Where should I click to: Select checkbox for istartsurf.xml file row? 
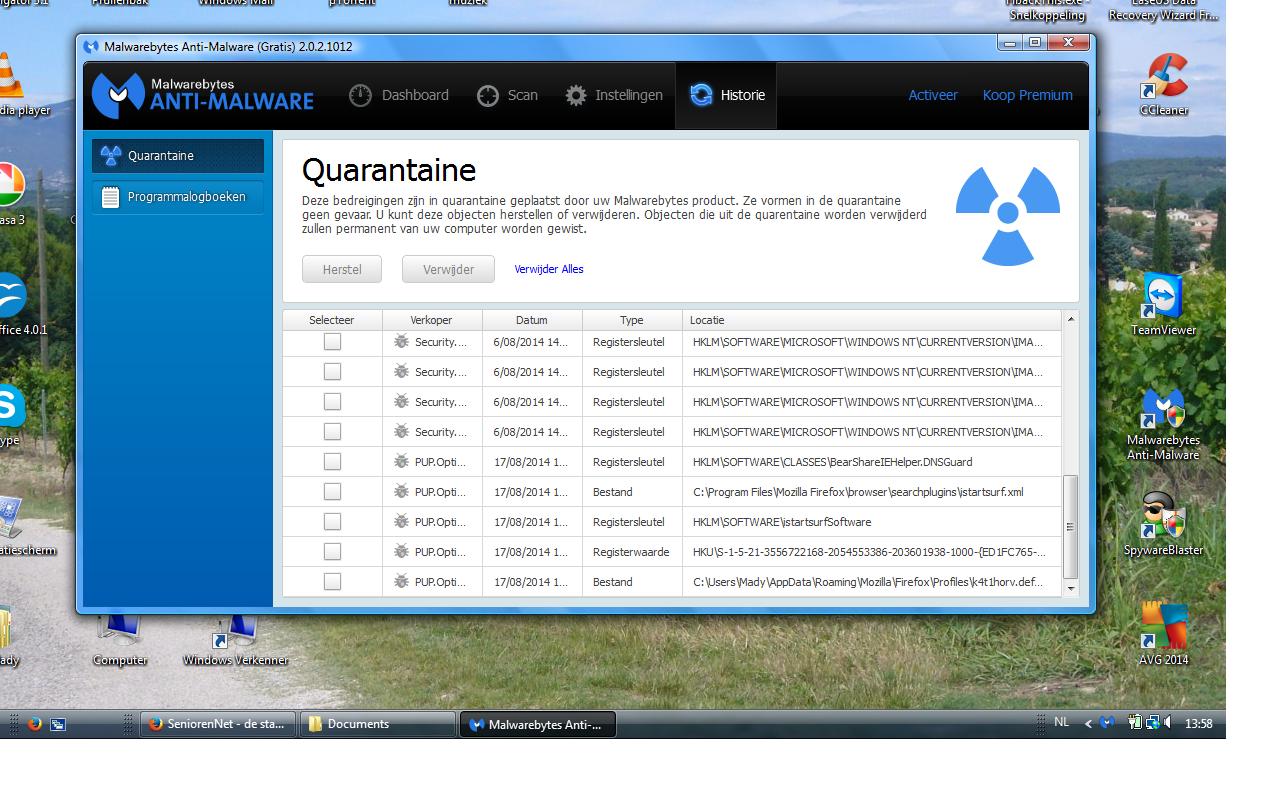(x=332, y=492)
